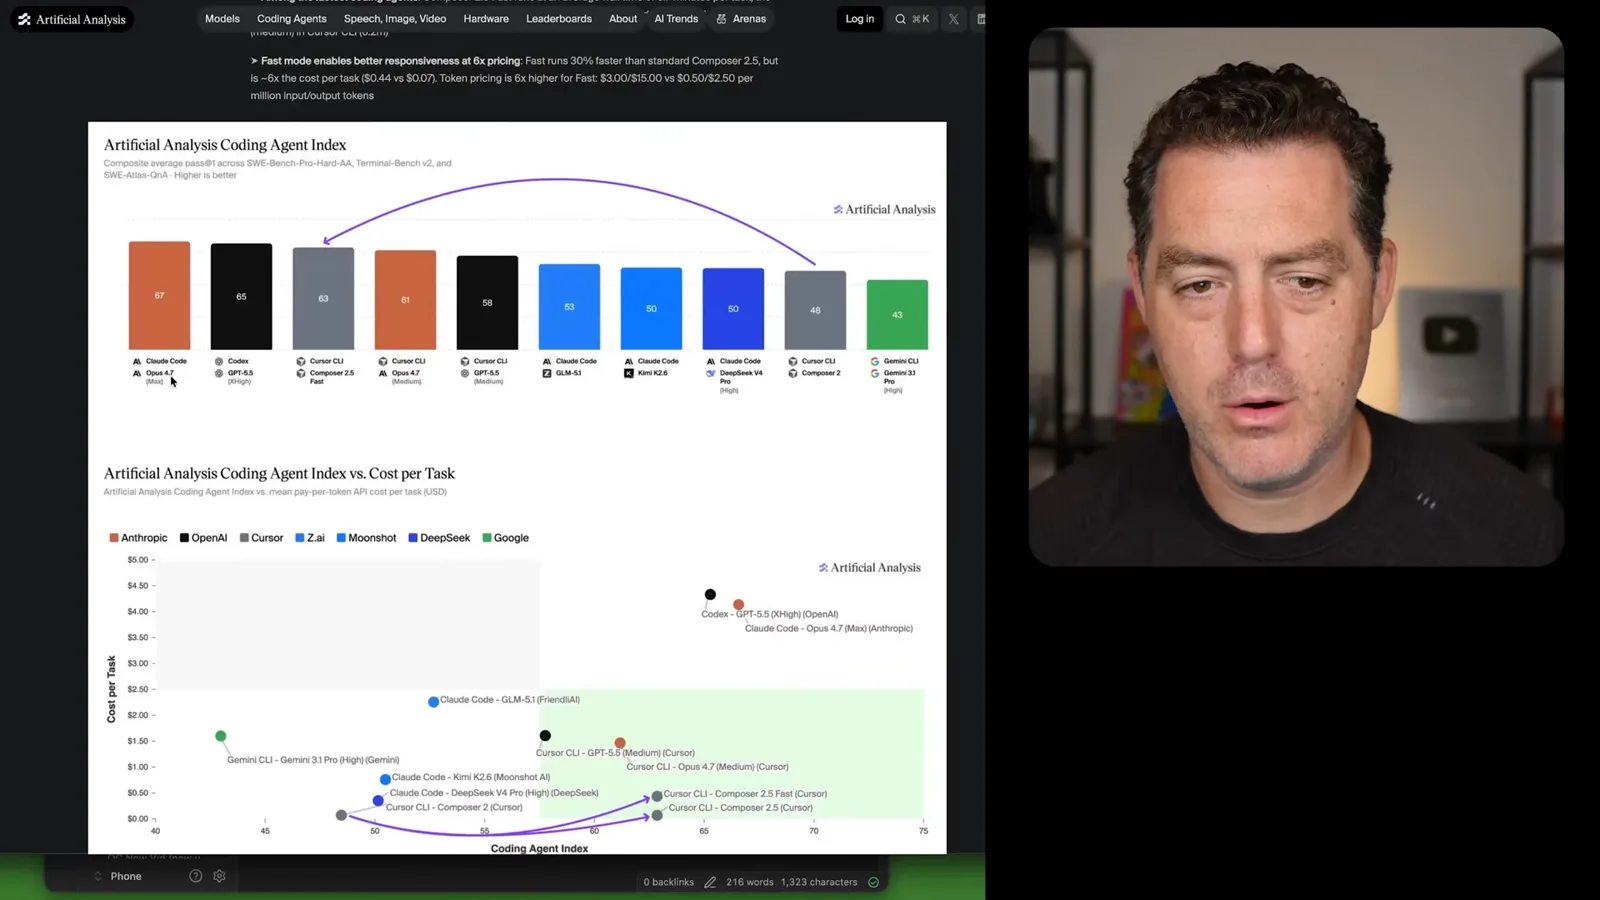Click the Cursor CLI Opus 4.7 (Medium) point
The image size is (1600, 900).
pos(620,743)
